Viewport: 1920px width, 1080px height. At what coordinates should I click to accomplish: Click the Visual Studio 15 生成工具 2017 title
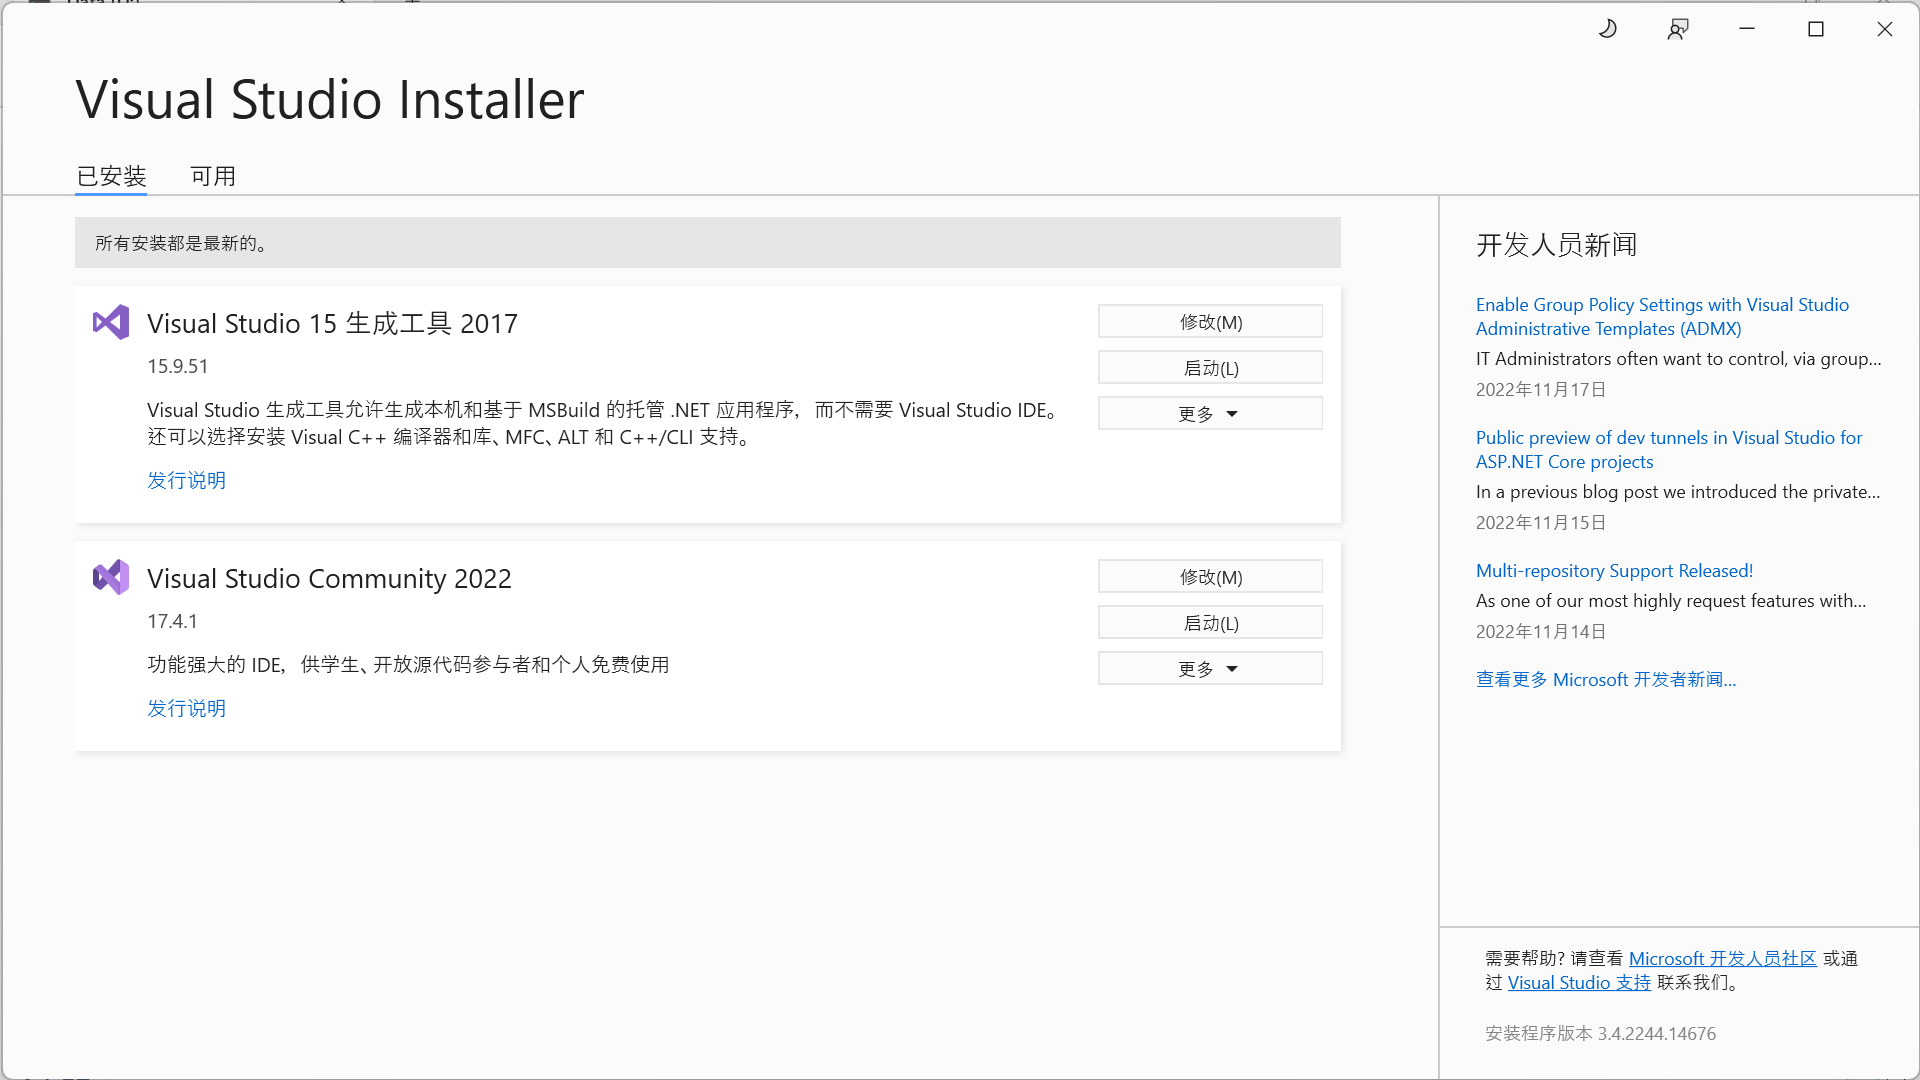pos(332,323)
